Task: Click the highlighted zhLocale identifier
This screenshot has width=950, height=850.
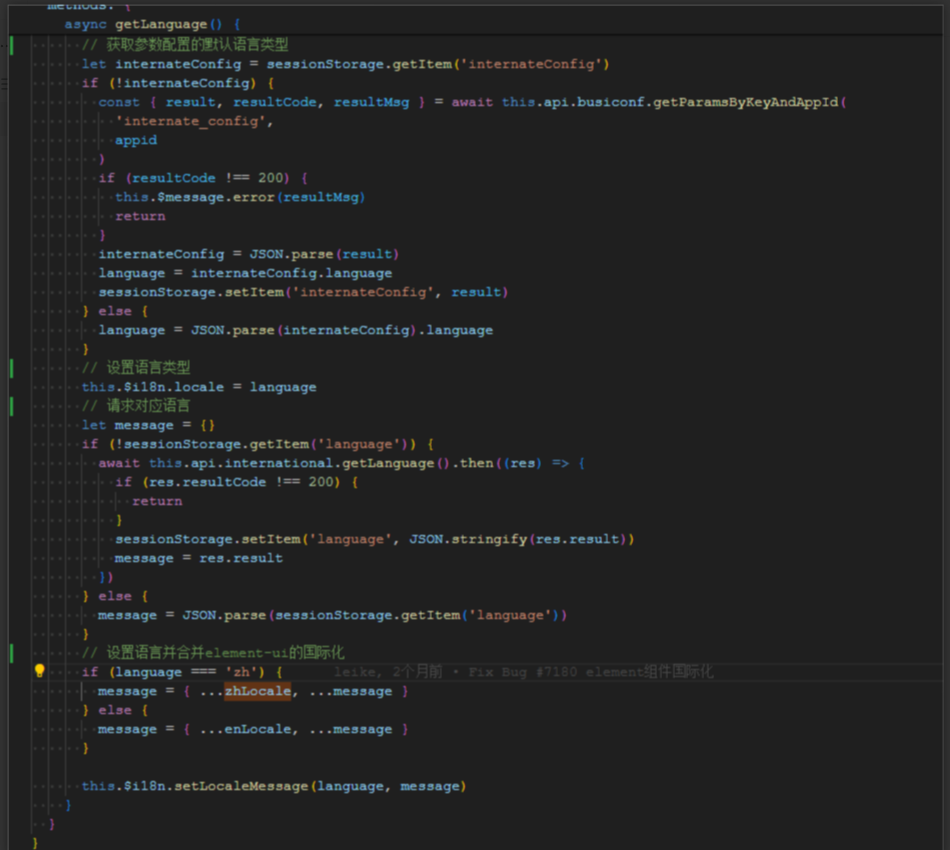Action: click(x=257, y=691)
